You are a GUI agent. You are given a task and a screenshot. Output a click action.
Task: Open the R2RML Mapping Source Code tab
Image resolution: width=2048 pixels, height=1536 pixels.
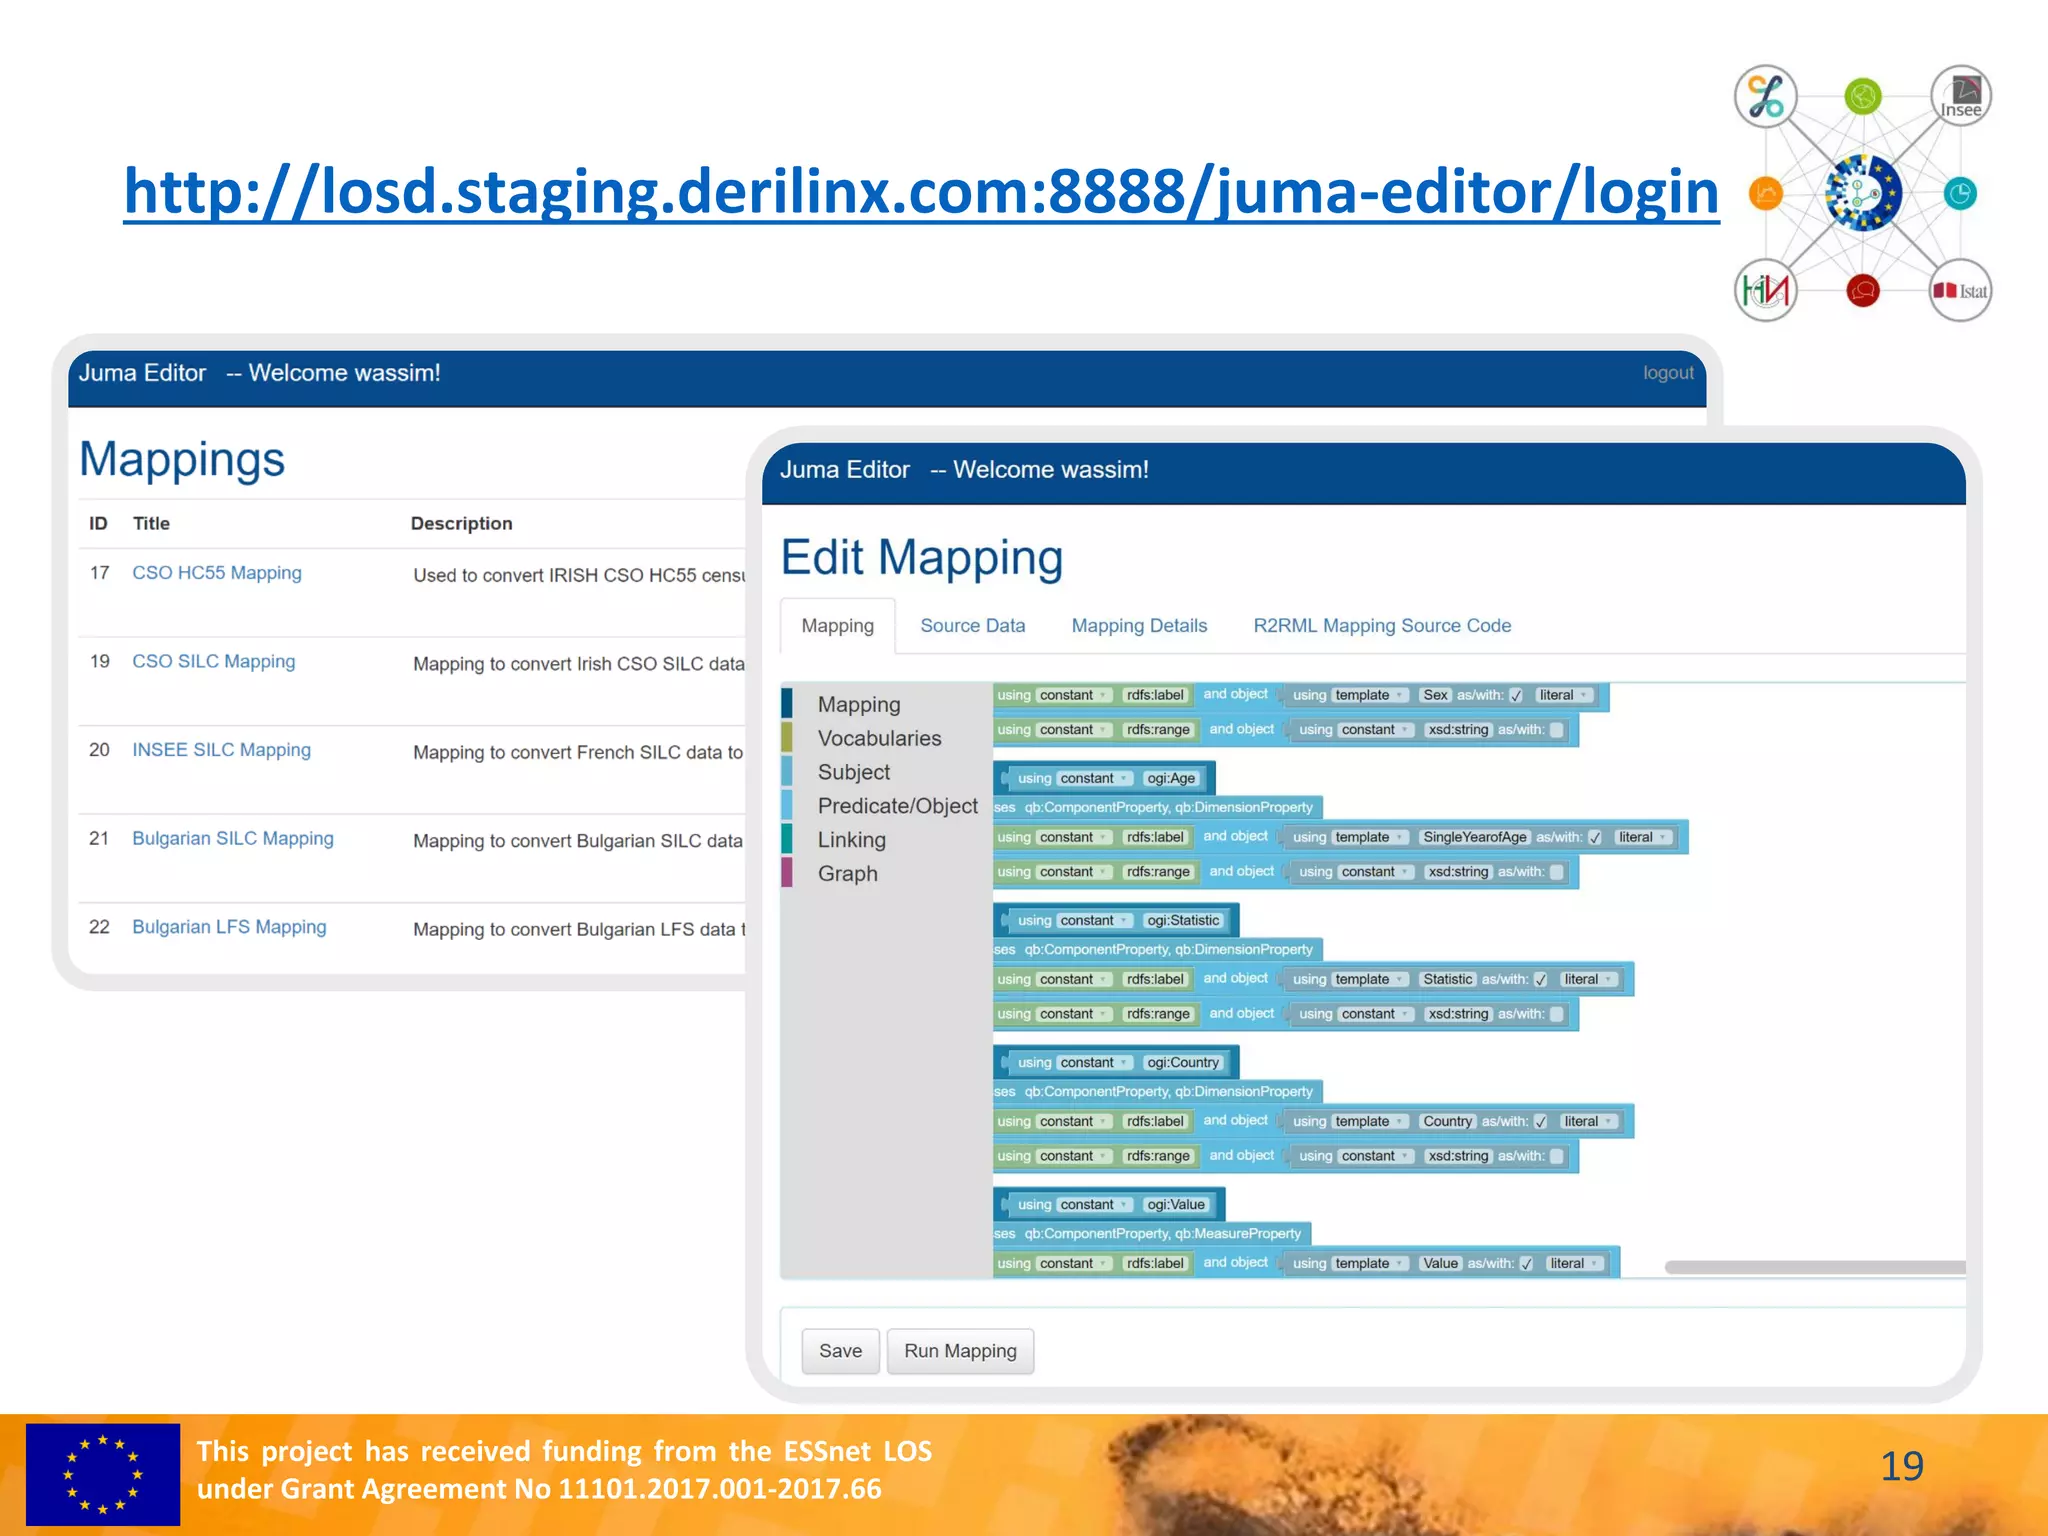tap(1382, 626)
